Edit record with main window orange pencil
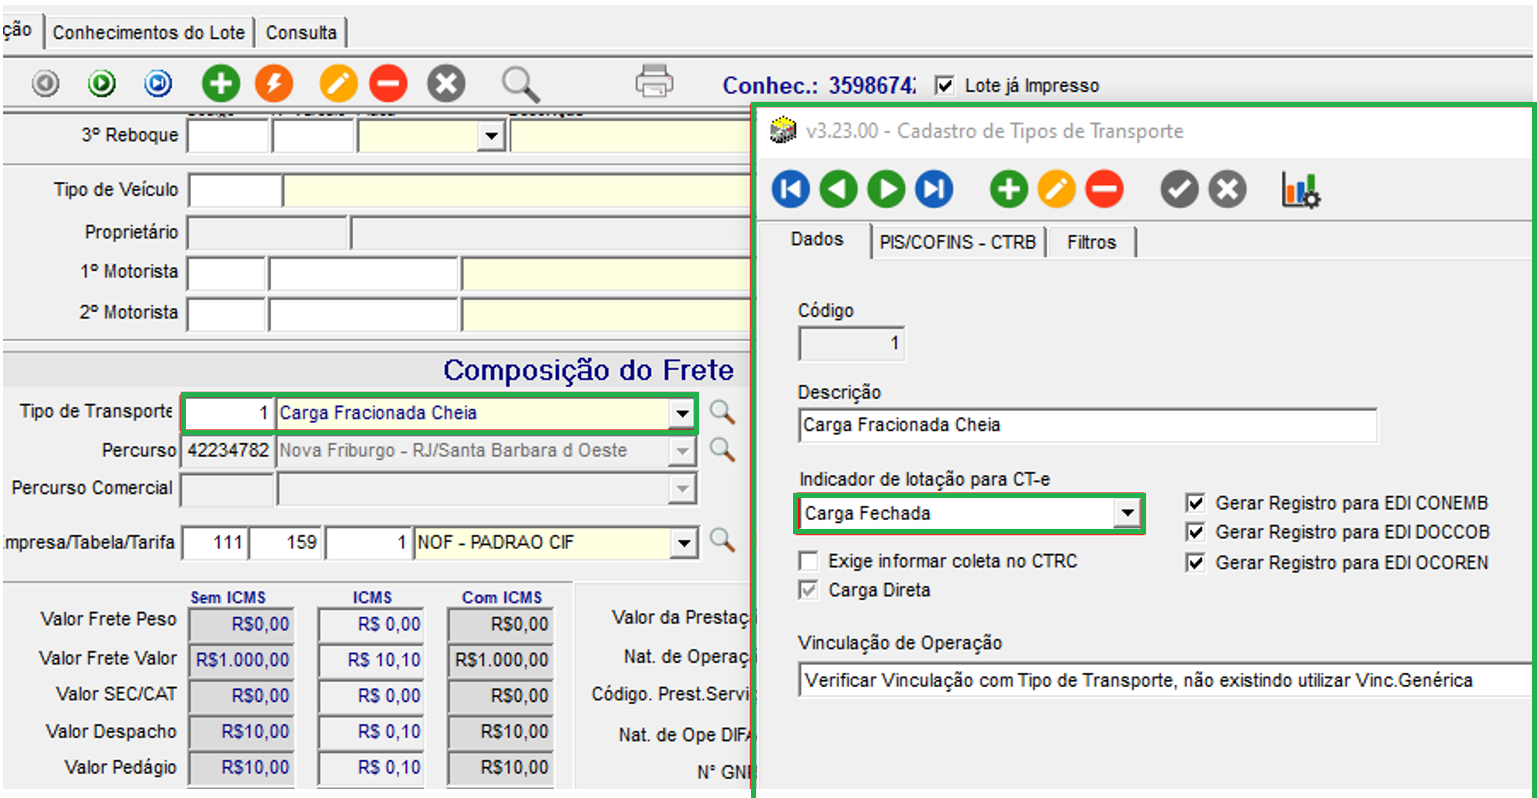Viewport: 1537px width, 798px height. (338, 84)
